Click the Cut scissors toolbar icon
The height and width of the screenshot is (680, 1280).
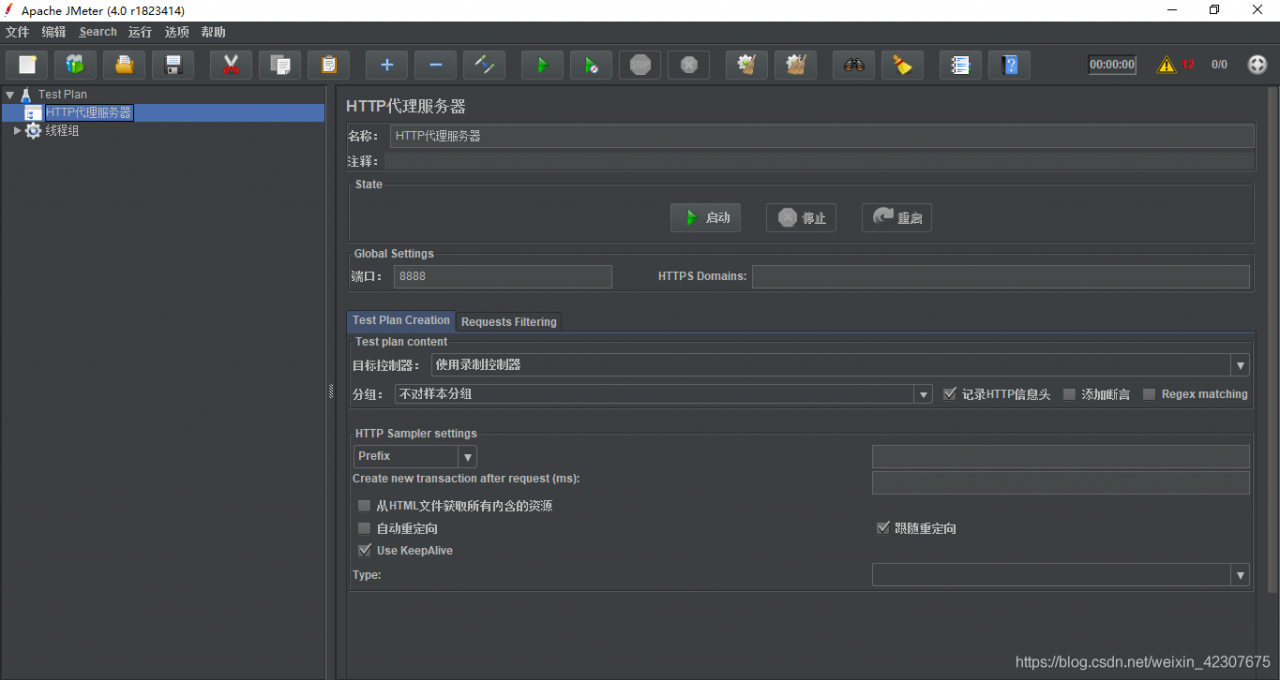point(231,65)
